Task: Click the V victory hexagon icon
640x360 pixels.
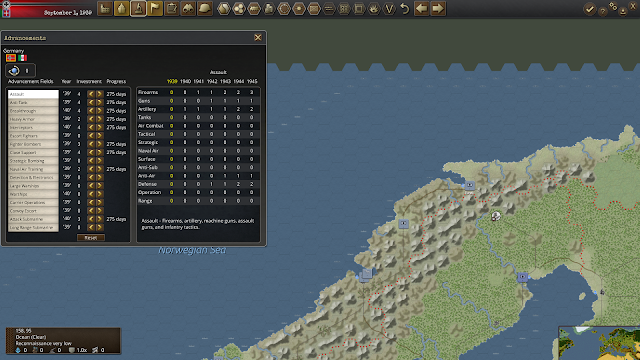Action: 389,9
